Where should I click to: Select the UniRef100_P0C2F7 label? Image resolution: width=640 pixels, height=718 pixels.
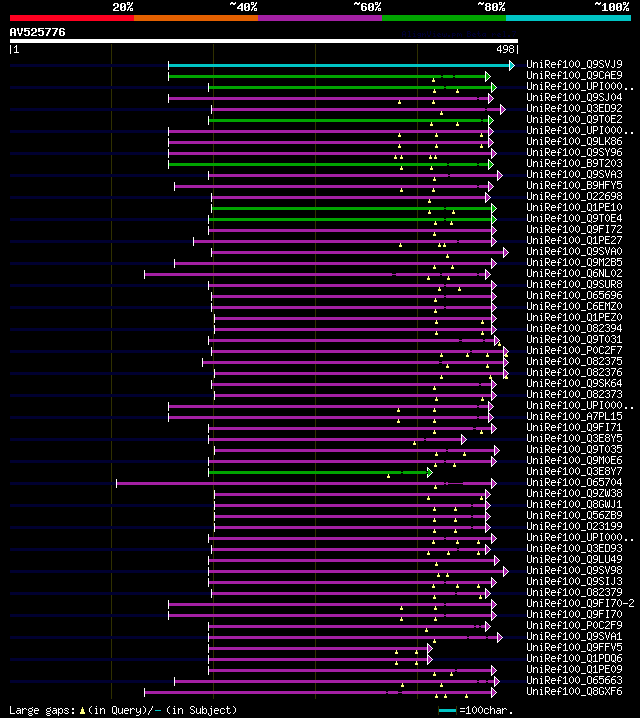point(574,350)
